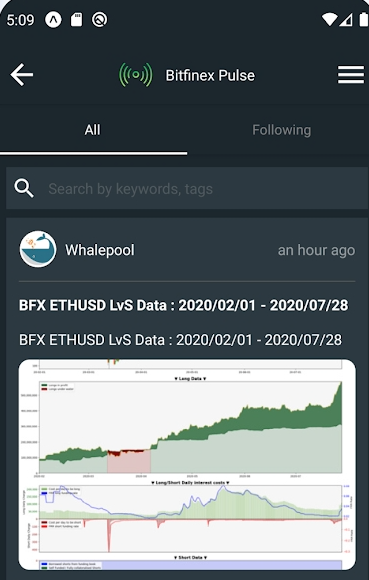Open the hamburger menu
369x580 pixels.
click(x=351, y=75)
